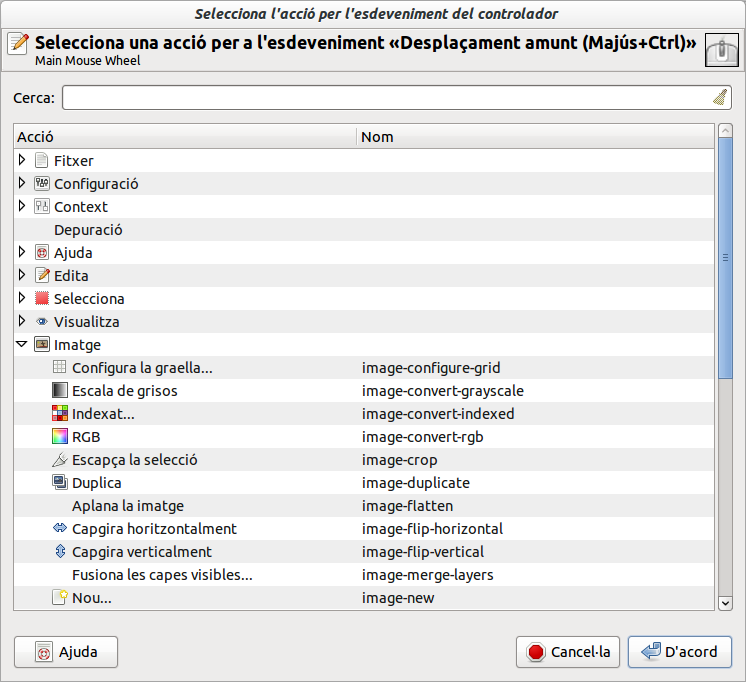Click the Escapça la selecció crop icon
Viewport: 746px width, 682px height.
click(x=59, y=460)
